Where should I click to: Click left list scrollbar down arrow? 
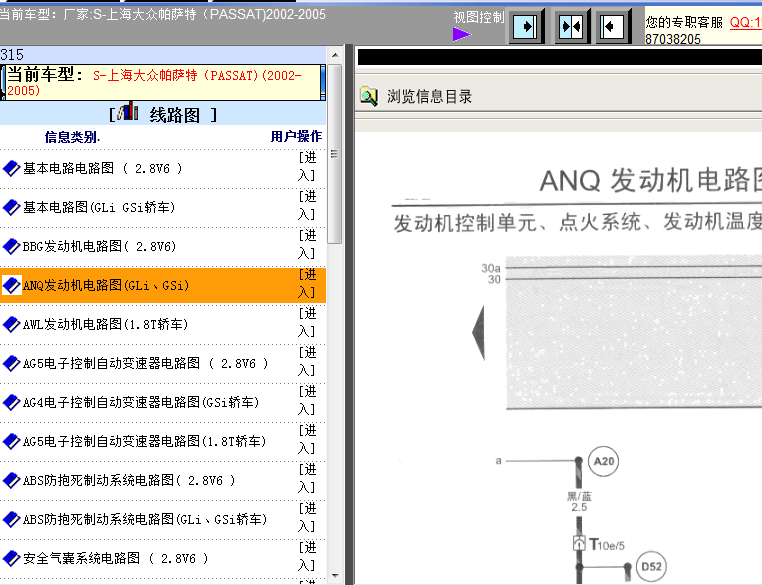click(x=335, y=576)
